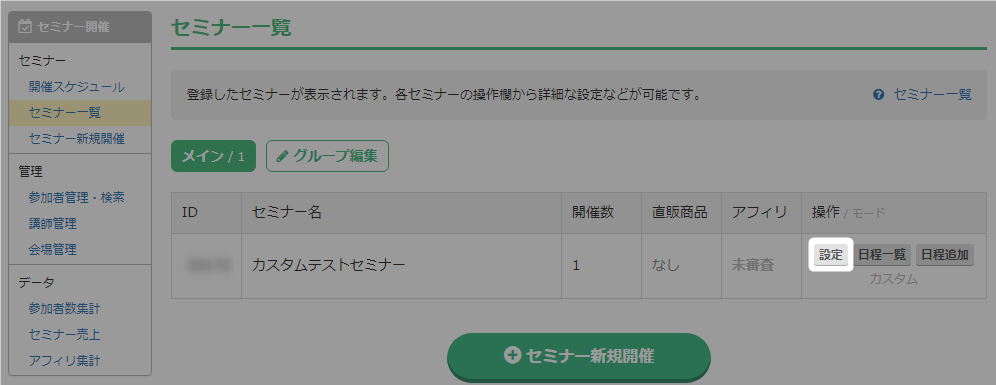Click the 設定 button for カスタムテストセミナー

tap(831, 255)
